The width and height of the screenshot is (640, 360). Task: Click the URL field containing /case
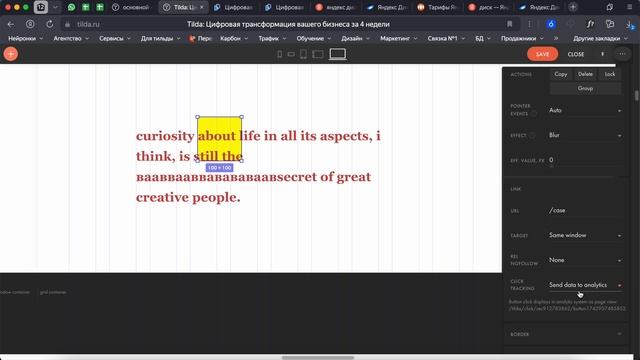(585, 210)
